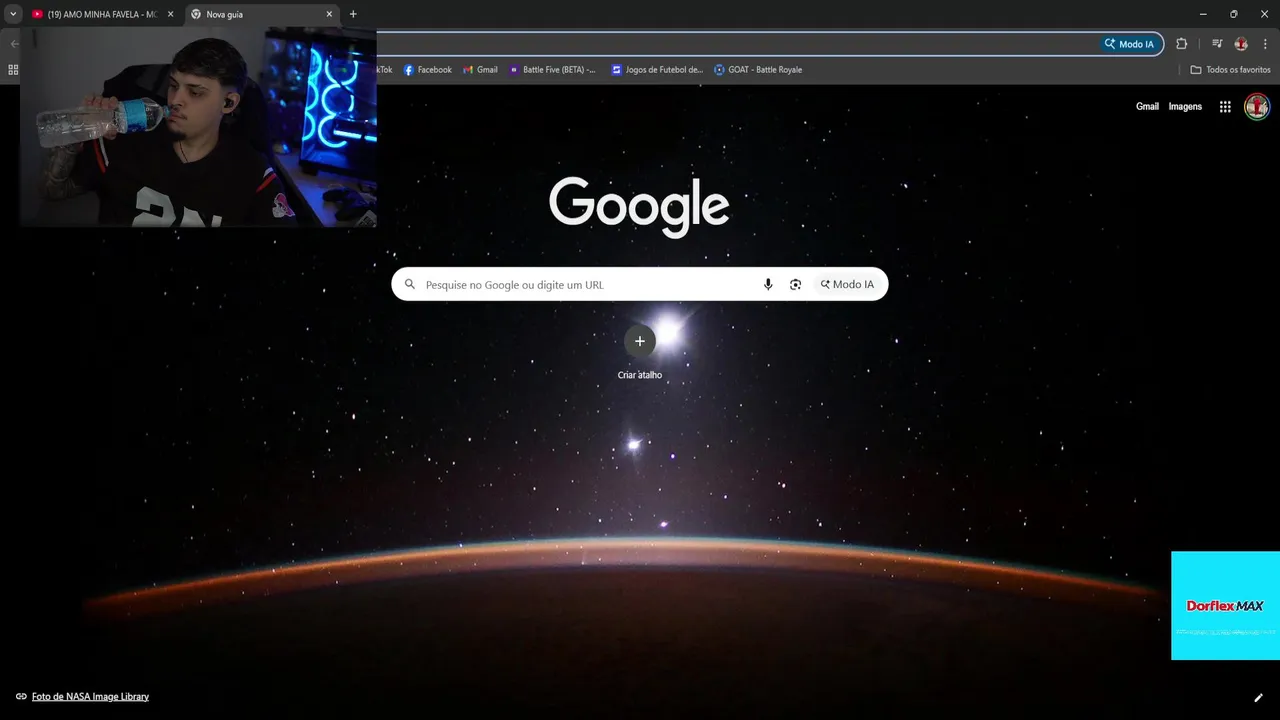
Task: Open the apps grid icon in bookmarks bar
Action: tap(13, 70)
